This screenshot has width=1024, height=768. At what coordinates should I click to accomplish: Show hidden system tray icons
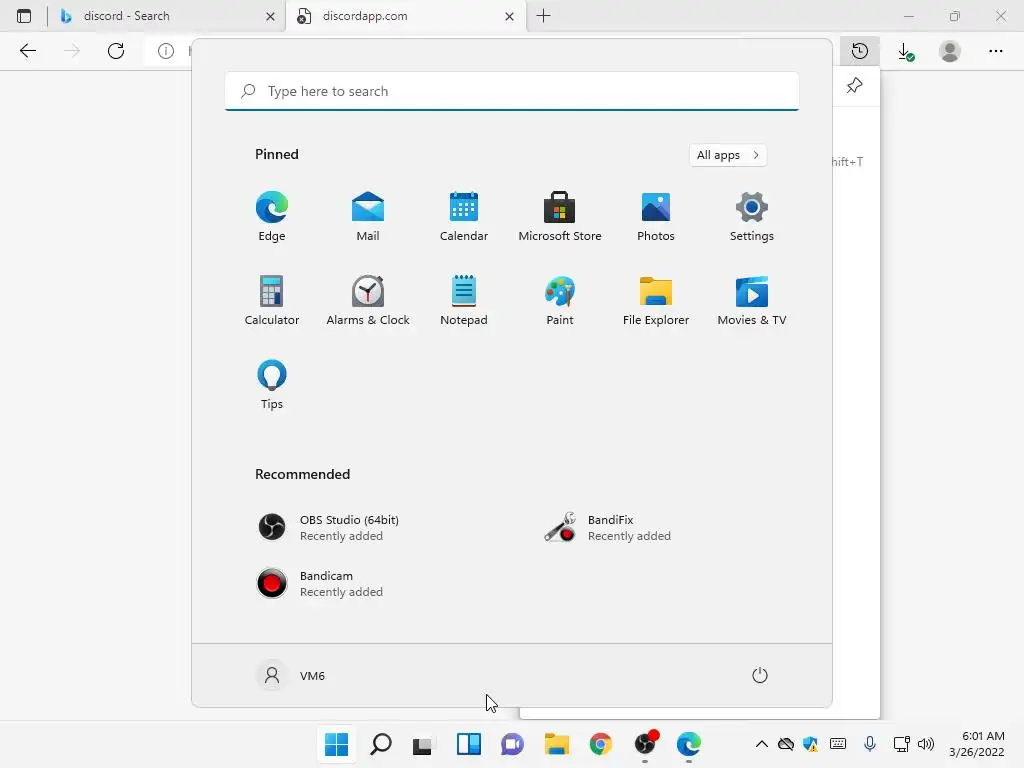(x=761, y=744)
